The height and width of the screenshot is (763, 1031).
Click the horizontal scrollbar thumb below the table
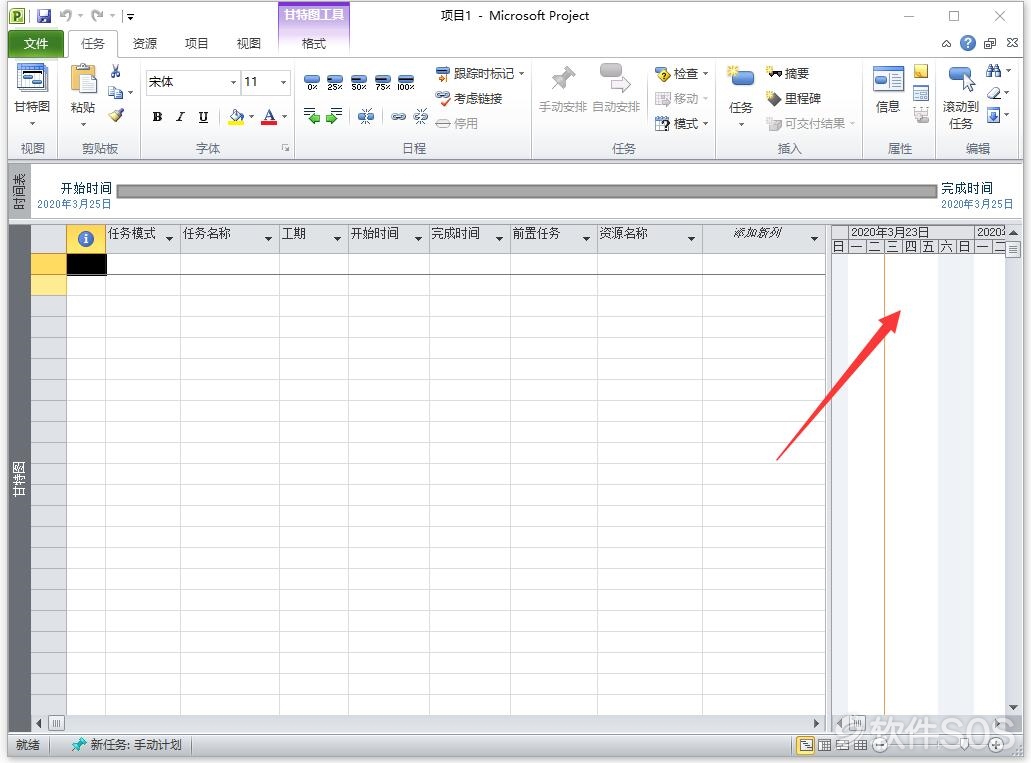click(57, 724)
